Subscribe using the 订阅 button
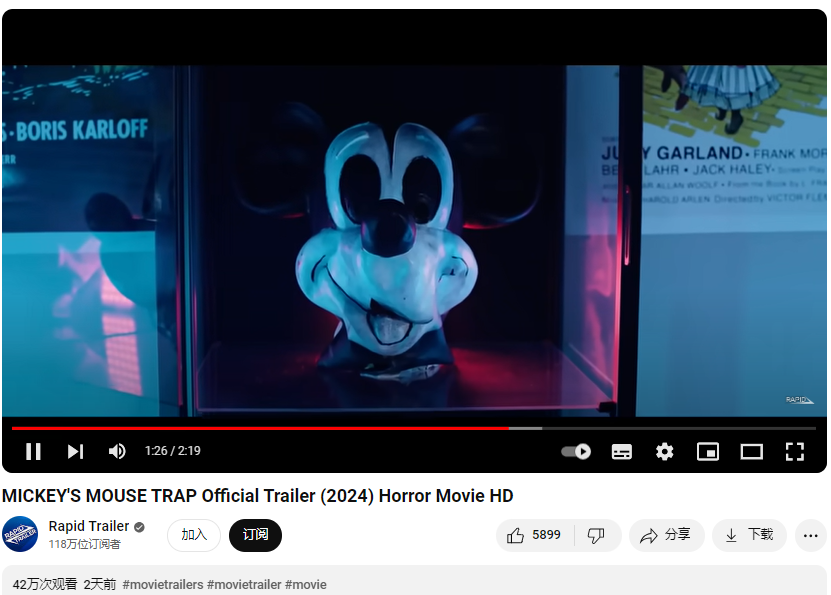Viewport: 831px width, 595px height. tap(255, 535)
